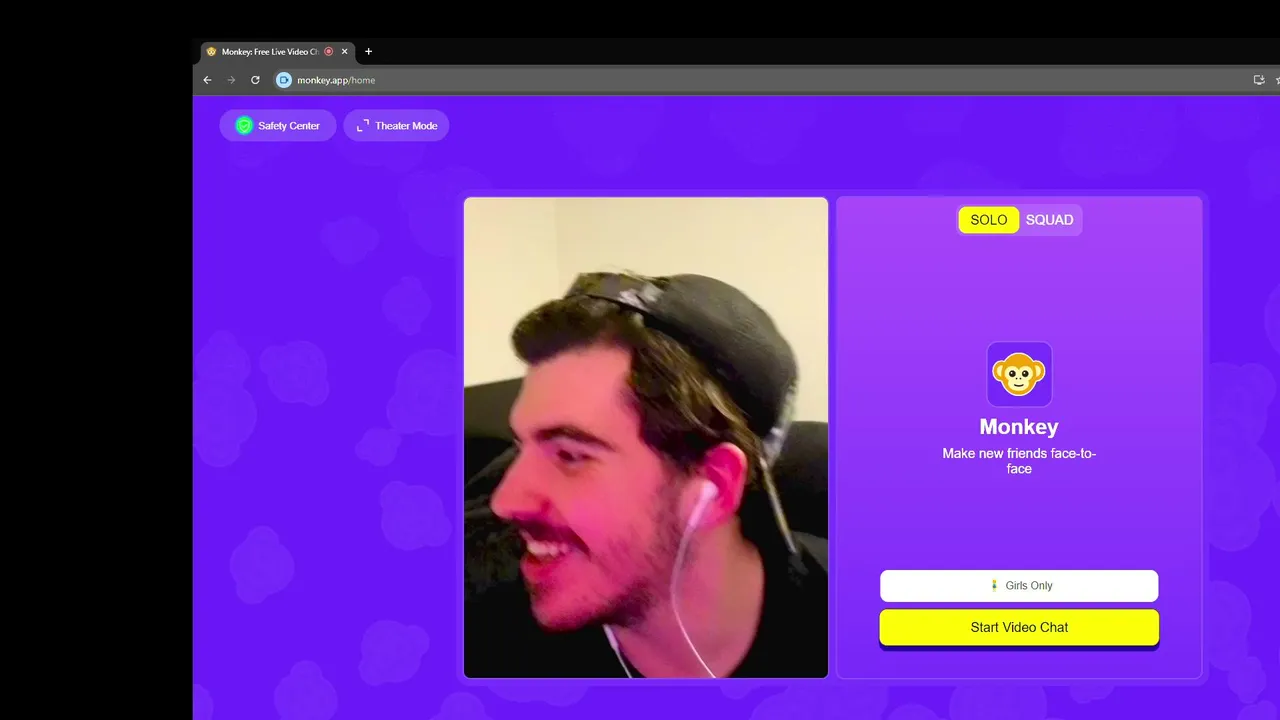Open a new browser tab
This screenshot has width=1280, height=720.
pyautogui.click(x=368, y=51)
